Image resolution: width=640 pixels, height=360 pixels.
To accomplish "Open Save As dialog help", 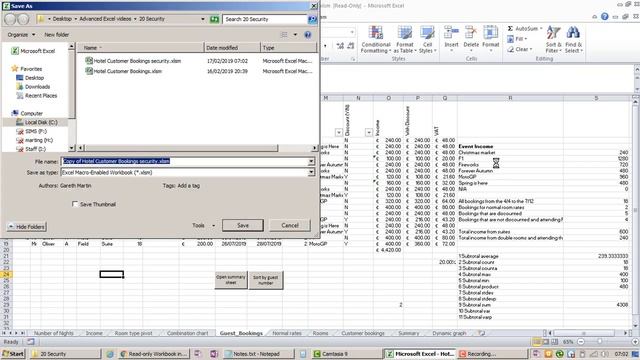I will click(x=308, y=35).
